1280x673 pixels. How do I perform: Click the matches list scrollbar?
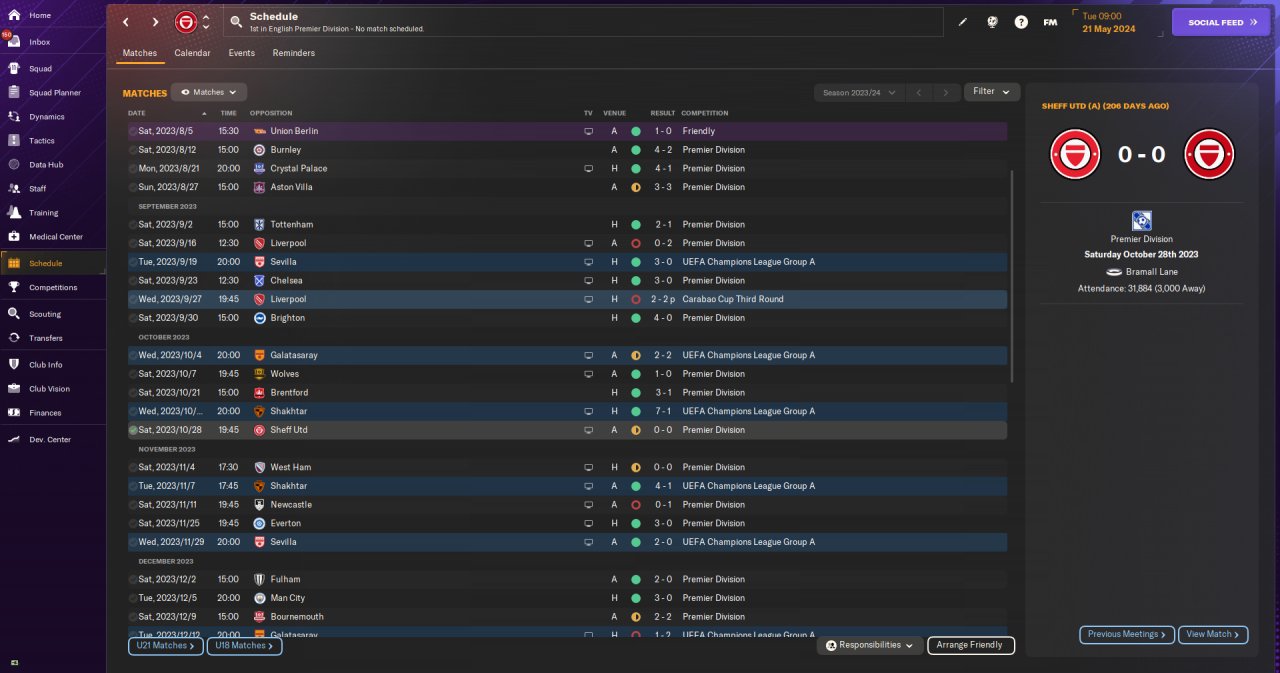coord(1013,275)
